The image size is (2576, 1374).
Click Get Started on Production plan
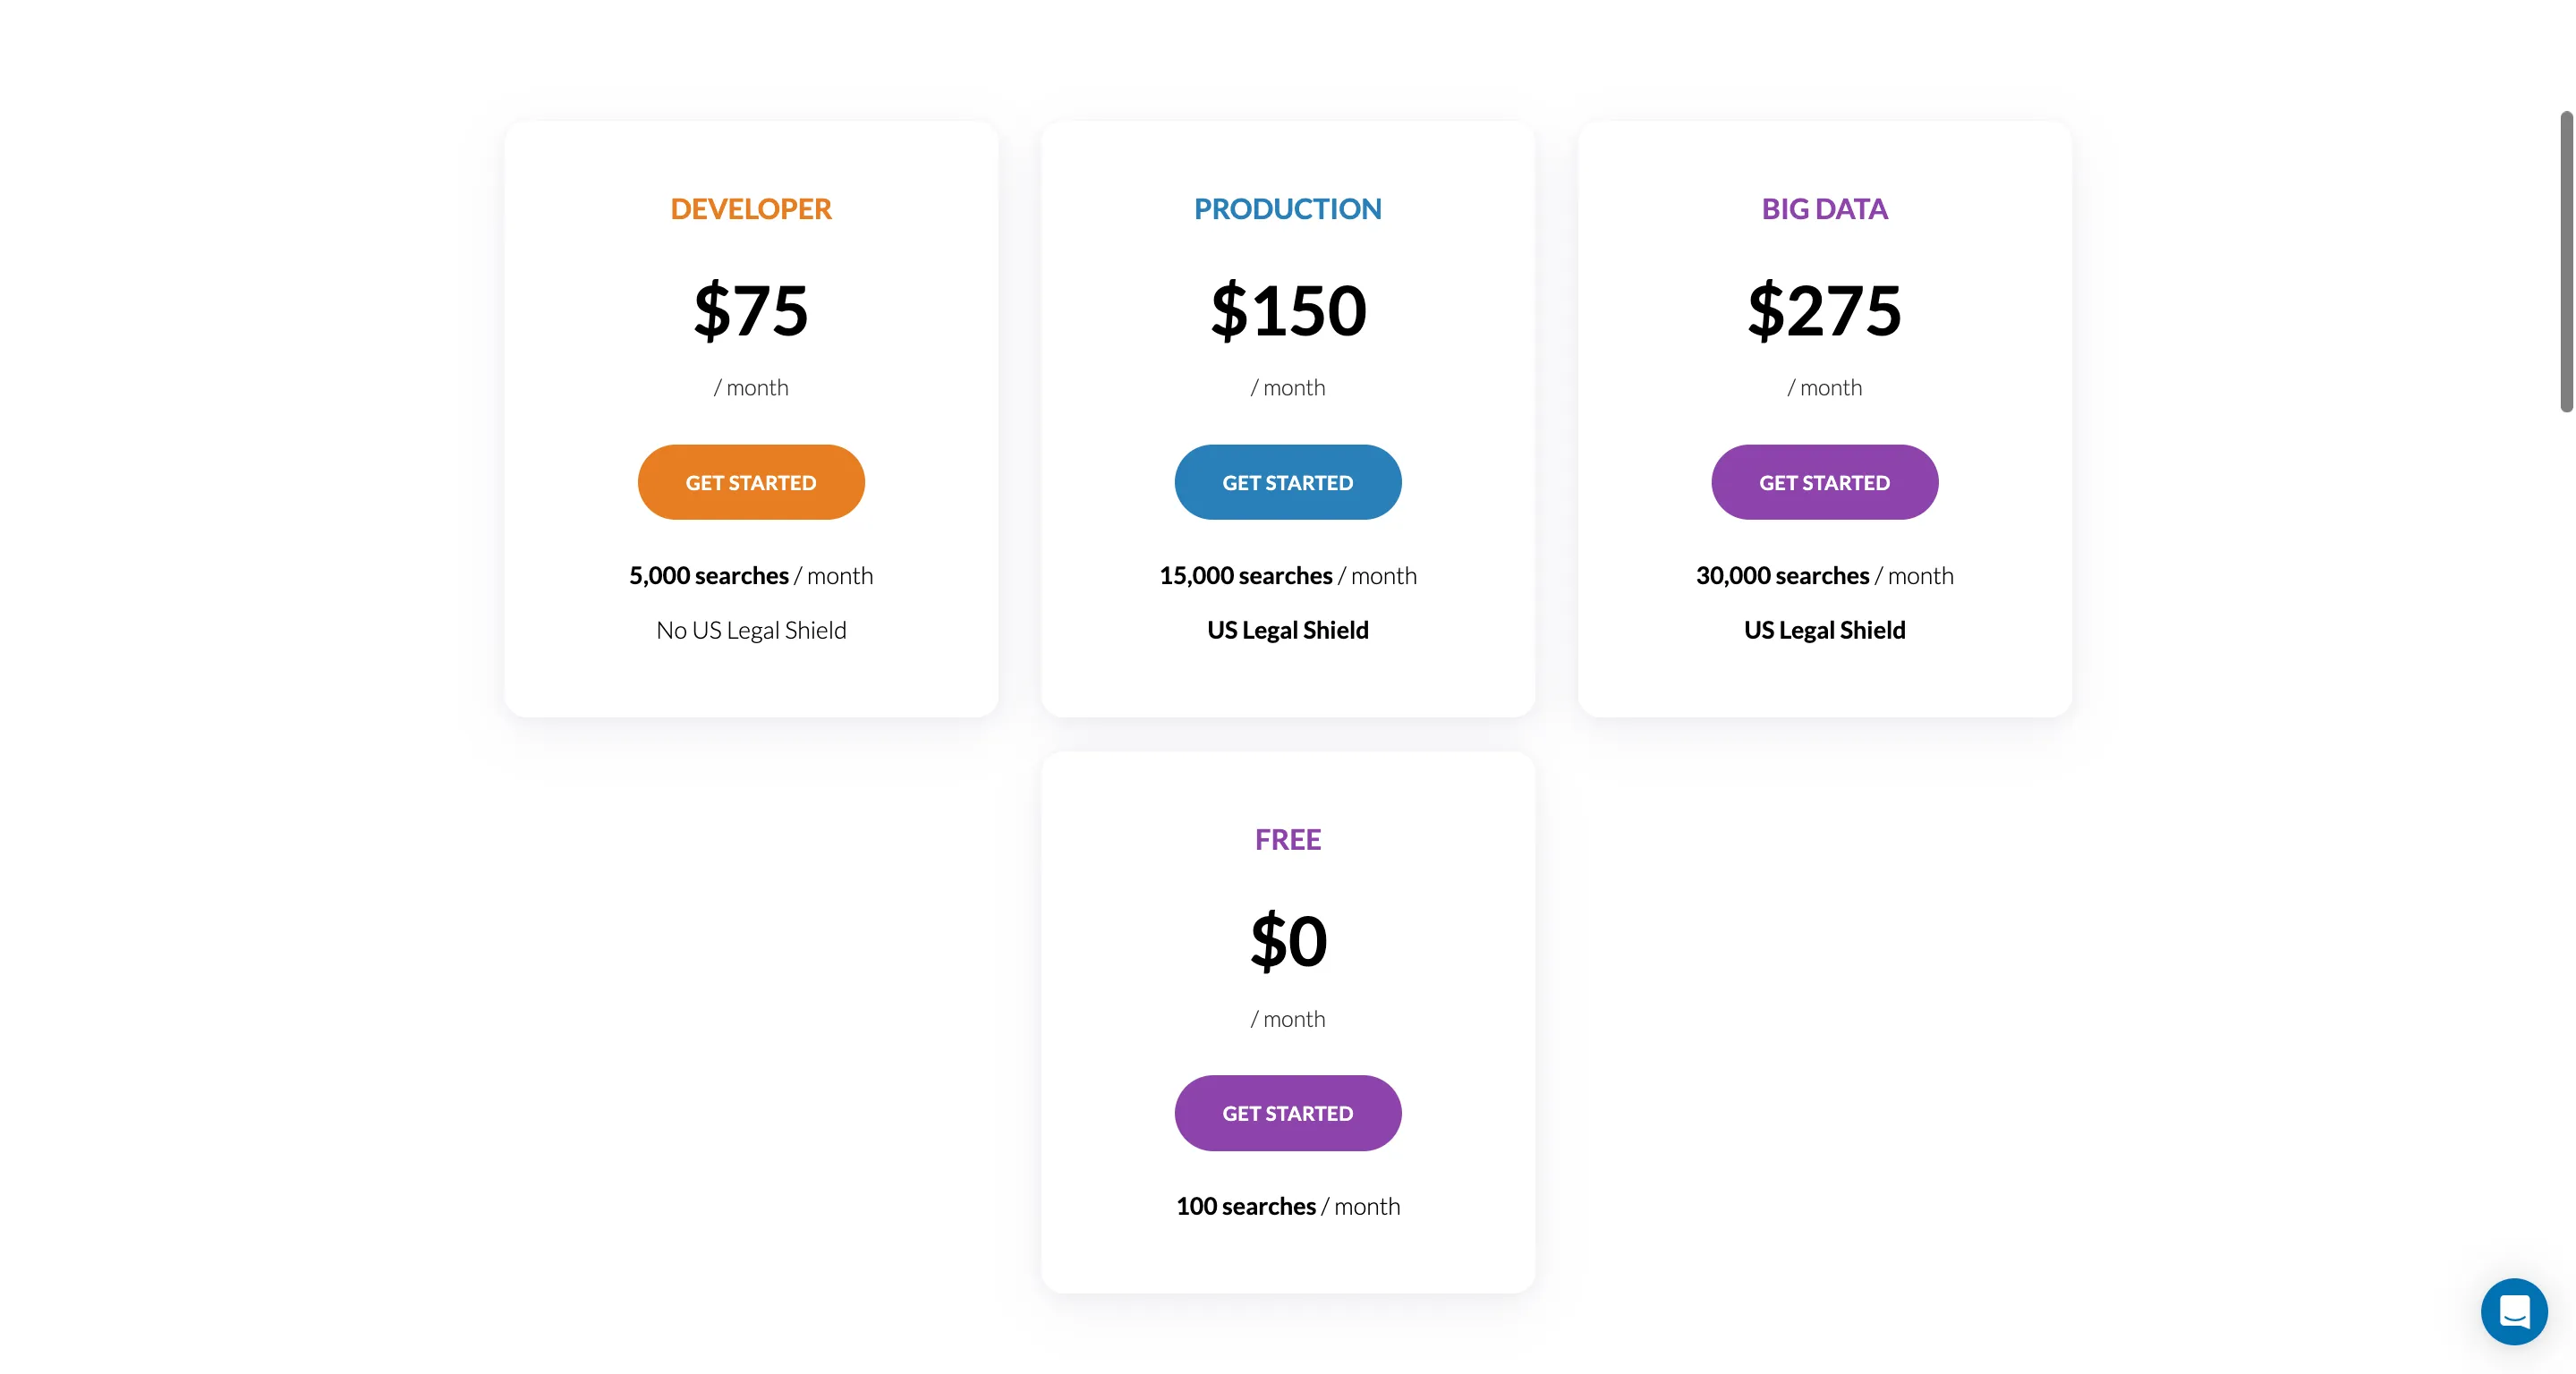point(1288,482)
